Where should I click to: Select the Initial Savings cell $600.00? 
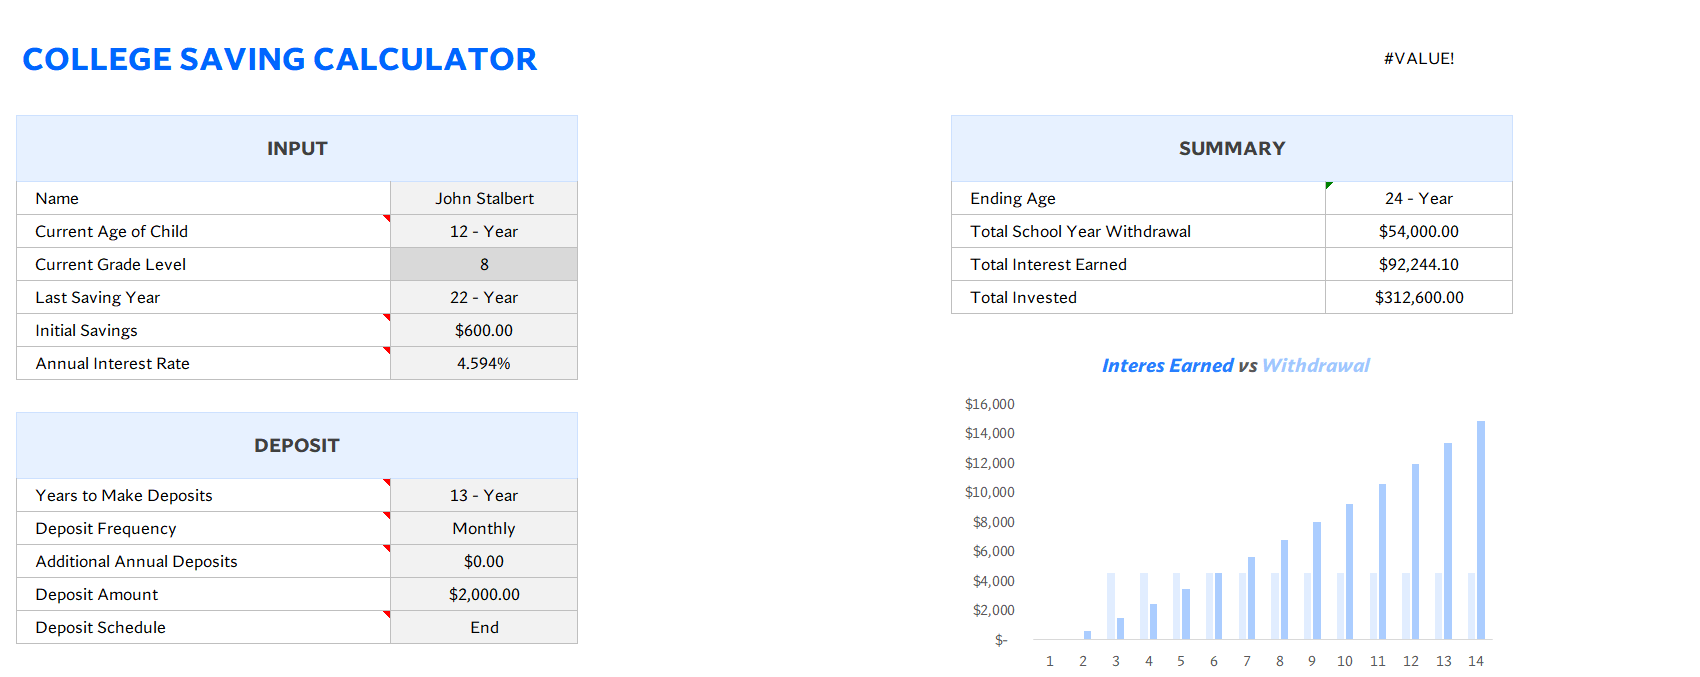[484, 330]
